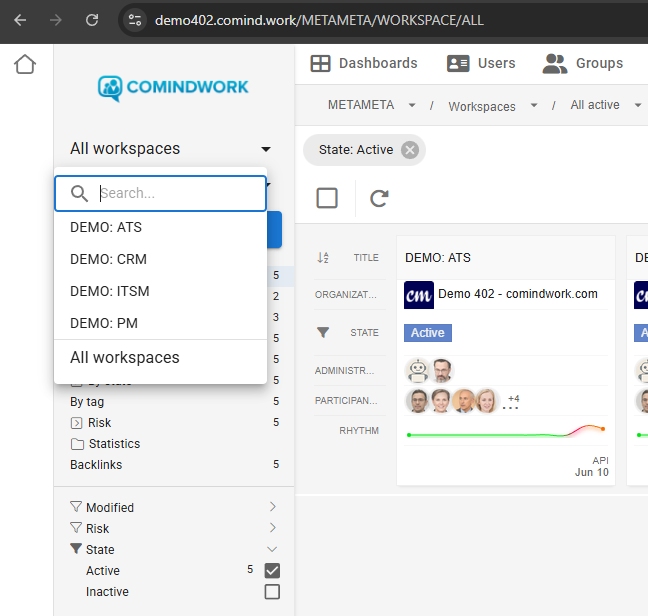Check the Inactive state checkbox

[272, 592]
